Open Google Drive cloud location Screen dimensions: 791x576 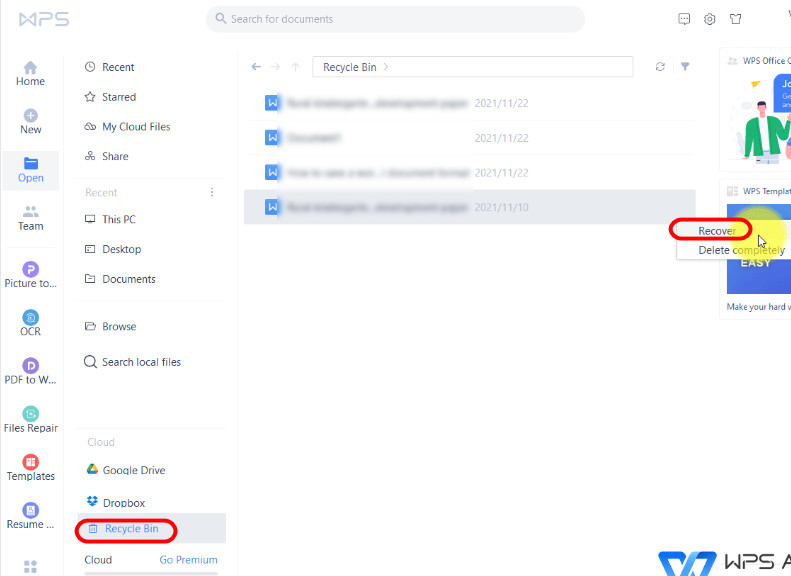coord(133,470)
